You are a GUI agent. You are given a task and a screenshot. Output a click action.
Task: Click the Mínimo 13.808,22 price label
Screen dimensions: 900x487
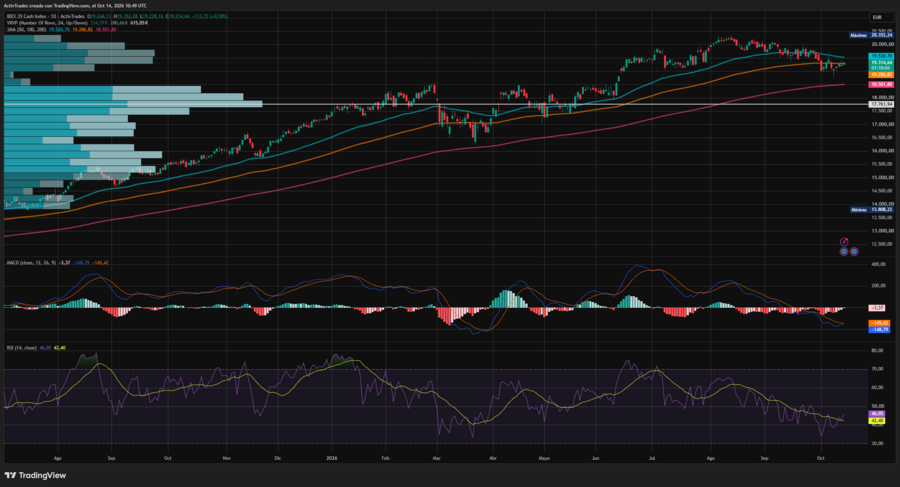click(x=871, y=210)
